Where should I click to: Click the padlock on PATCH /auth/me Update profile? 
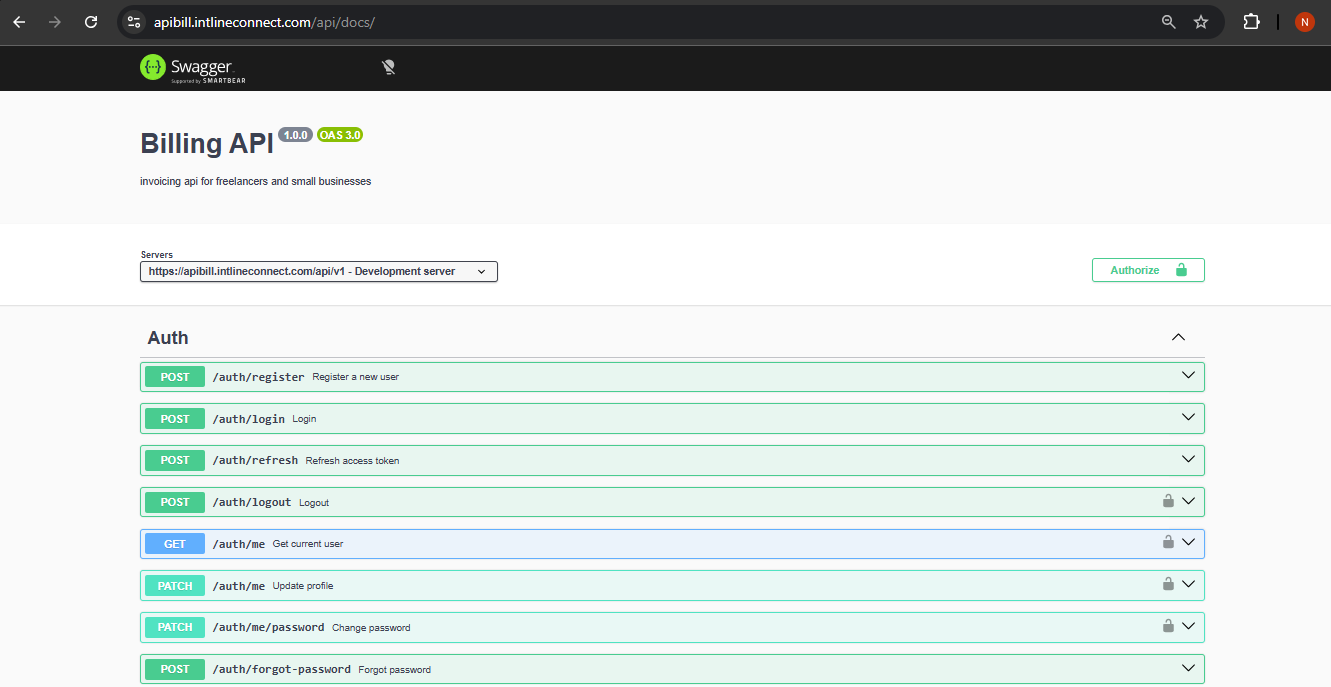click(x=1167, y=584)
